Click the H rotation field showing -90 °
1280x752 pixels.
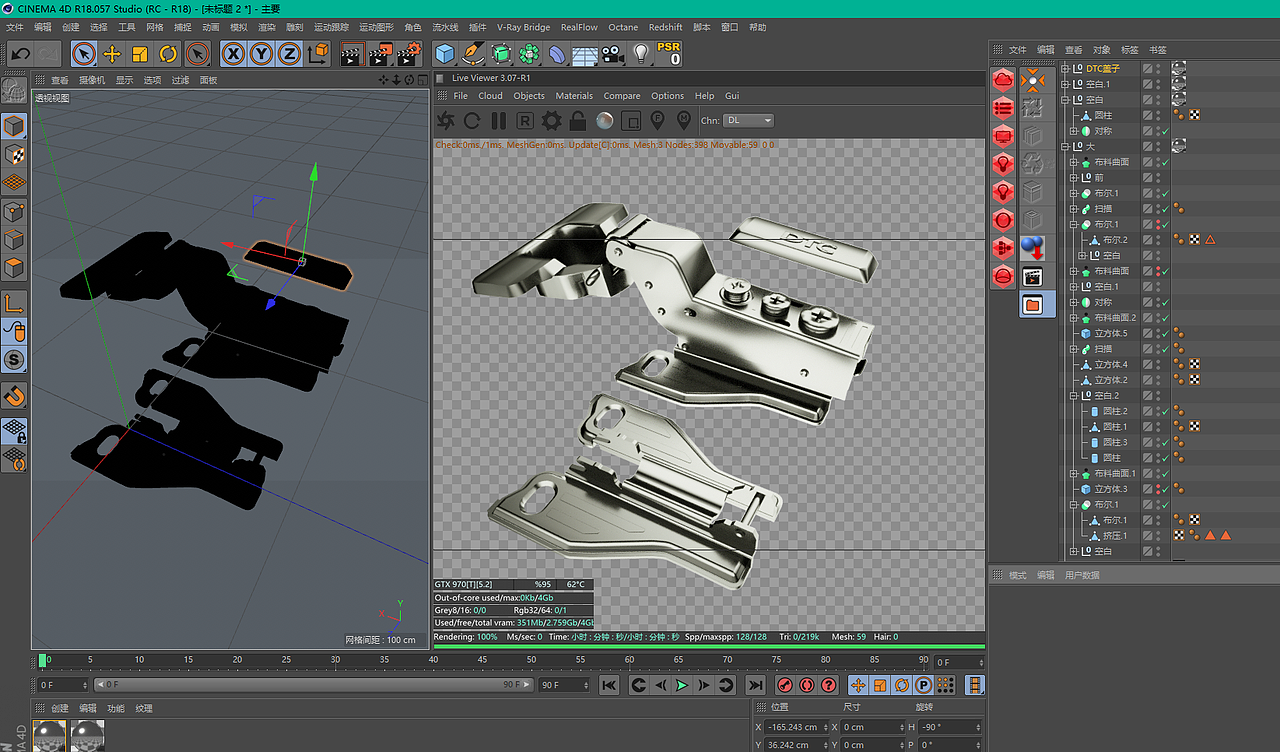click(x=949, y=727)
